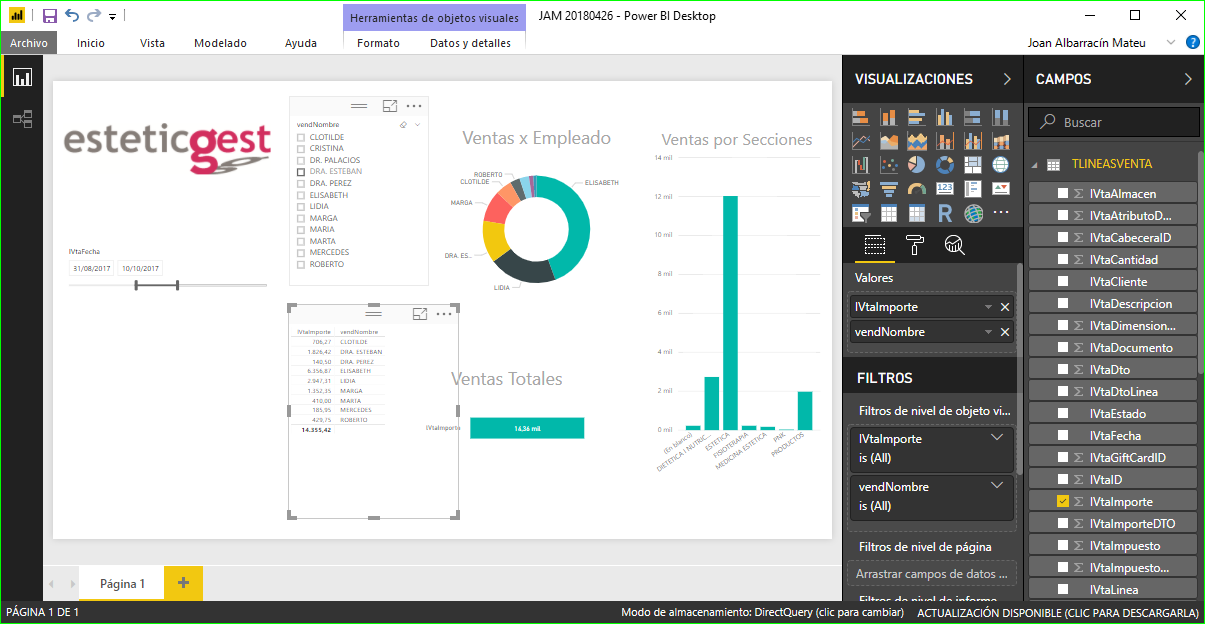This screenshot has width=1205, height=624.
Task: Switch to the Datos y detalles tab
Action: point(470,43)
